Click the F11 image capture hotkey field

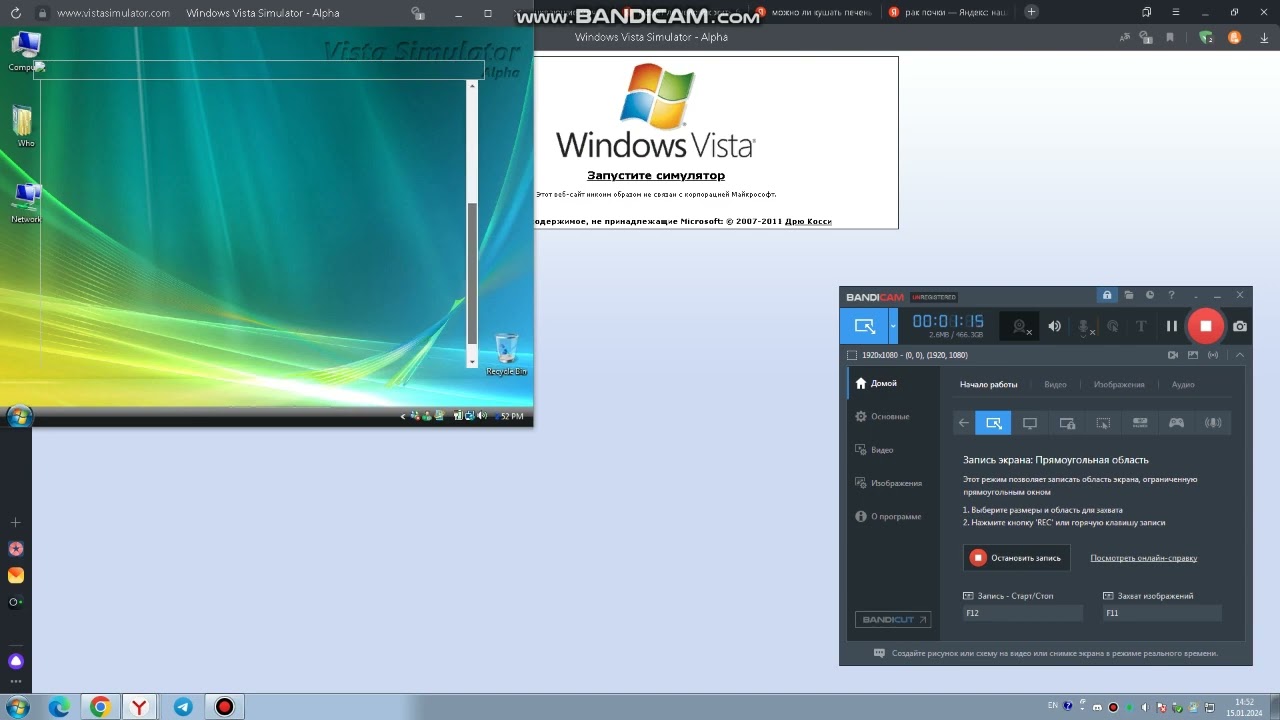[1162, 613]
